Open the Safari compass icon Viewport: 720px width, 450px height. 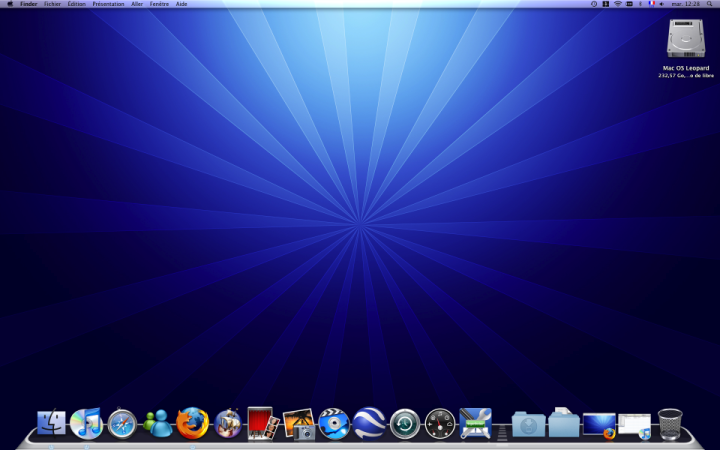121,423
